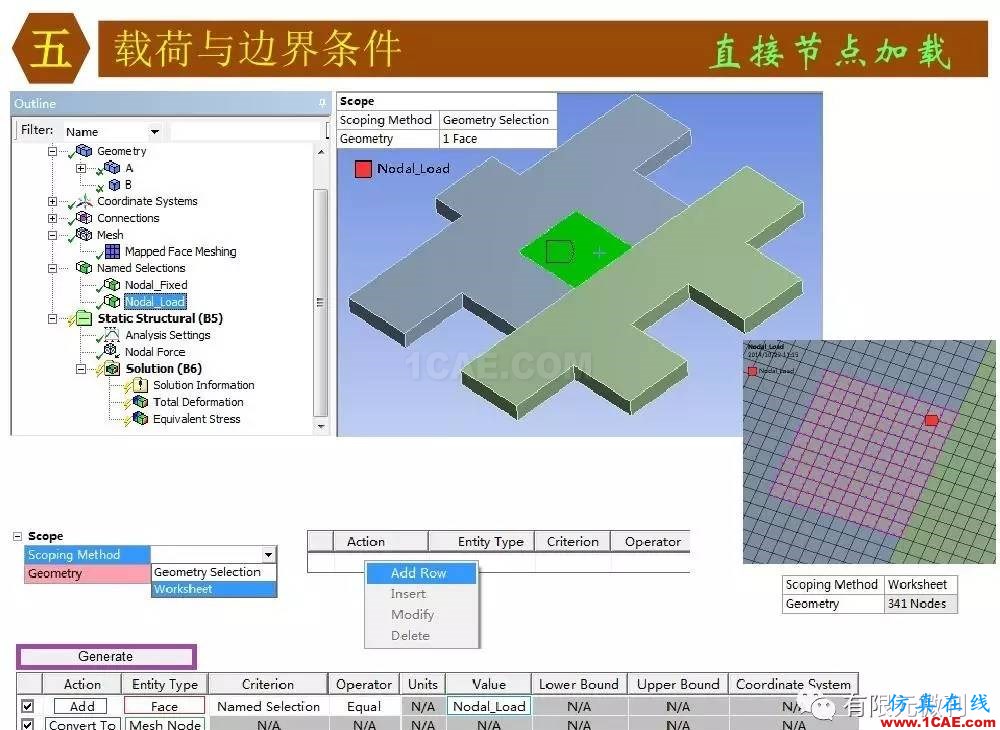Click the Solution (B6) icon
The image size is (1000, 730).
pos(112,369)
